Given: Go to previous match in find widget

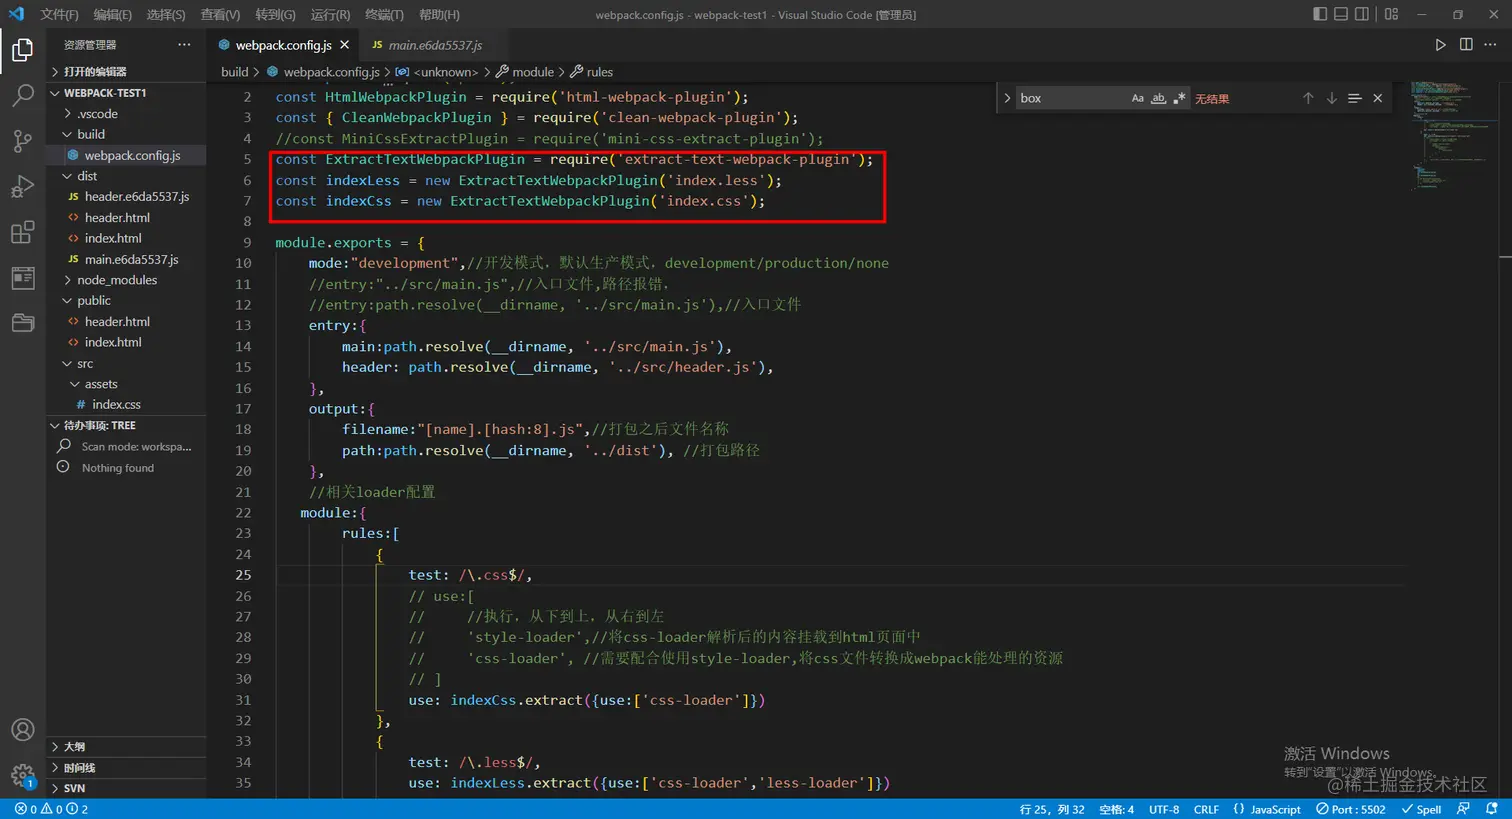Looking at the screenshot, I should pyautogui.click(x=1308, y=98).
